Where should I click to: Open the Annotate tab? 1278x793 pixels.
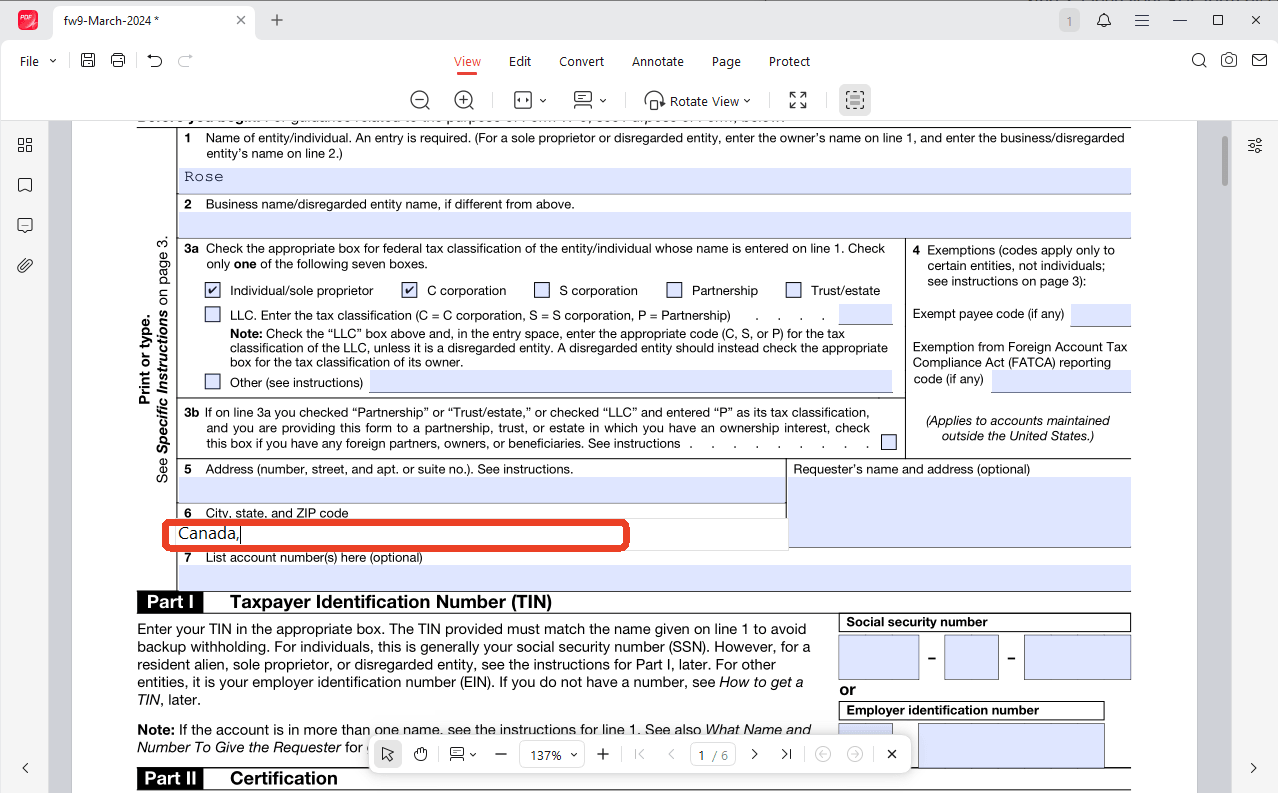click(x=658, y=61)
